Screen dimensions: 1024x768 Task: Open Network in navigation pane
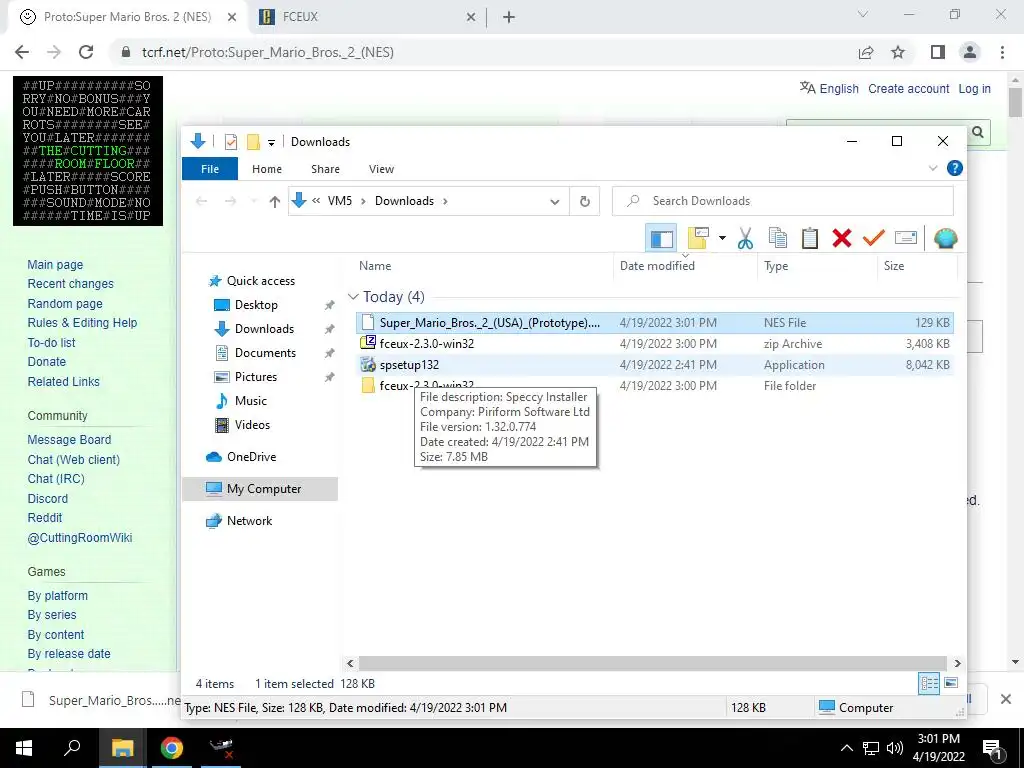click(249, 521)
